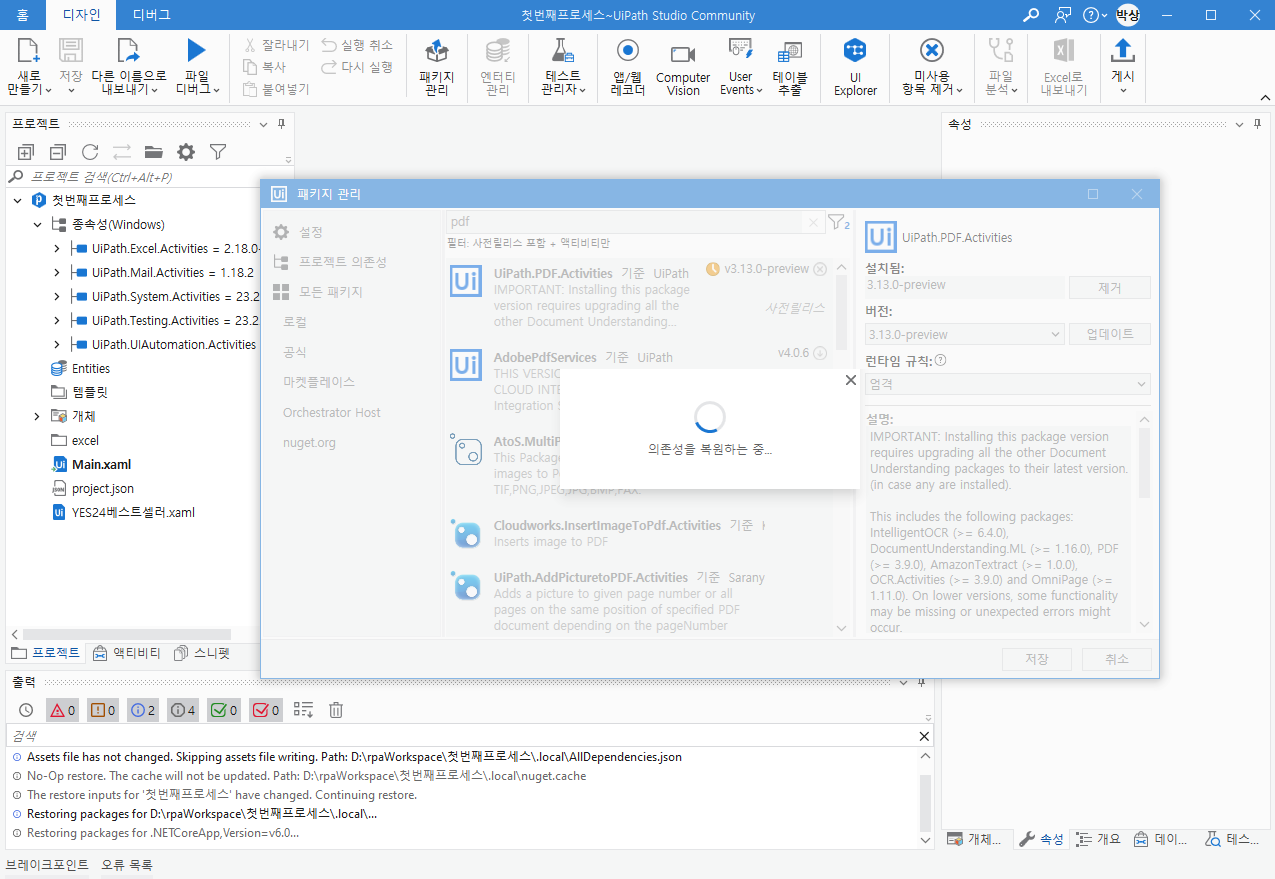Switch to the 홈 tab
Image resolution: width=1275 pixels, height=879 pixels.
pyautogui.click(x=23, y=15)
